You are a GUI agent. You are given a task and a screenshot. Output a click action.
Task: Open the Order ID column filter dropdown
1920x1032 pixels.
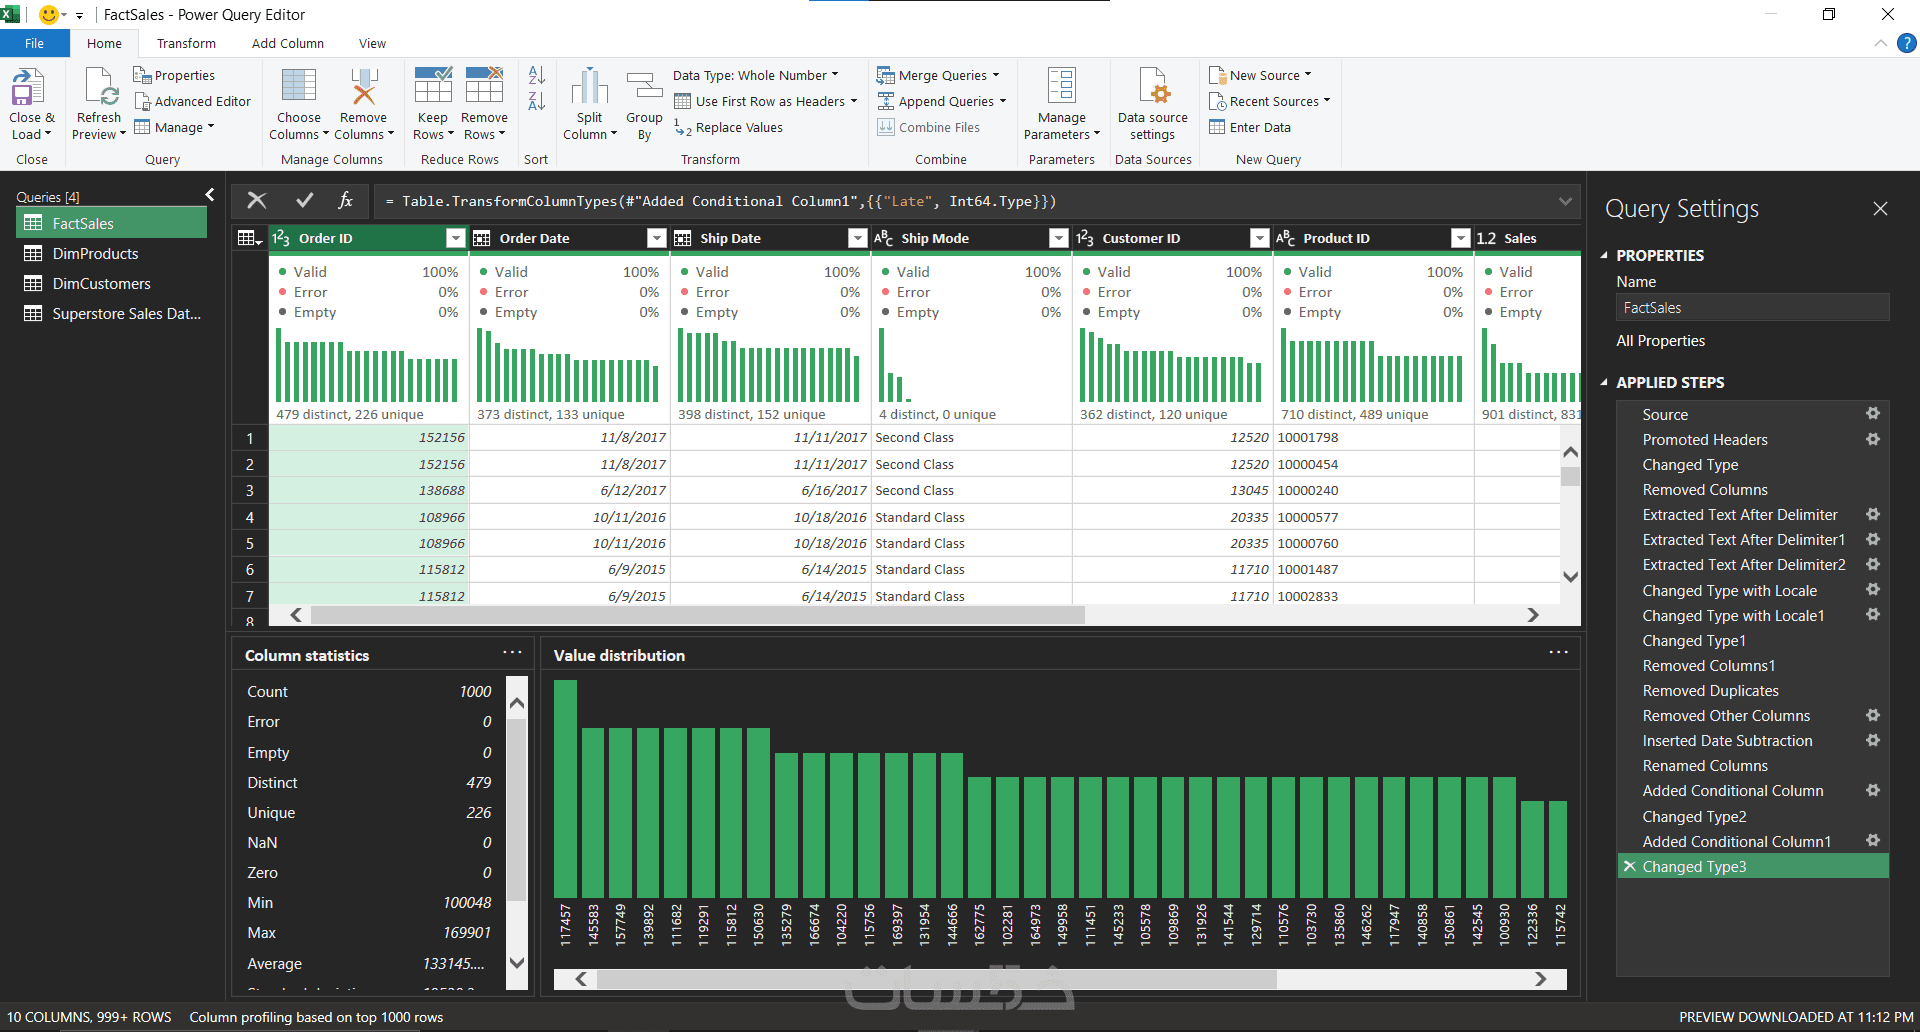[x=455, y=238]
